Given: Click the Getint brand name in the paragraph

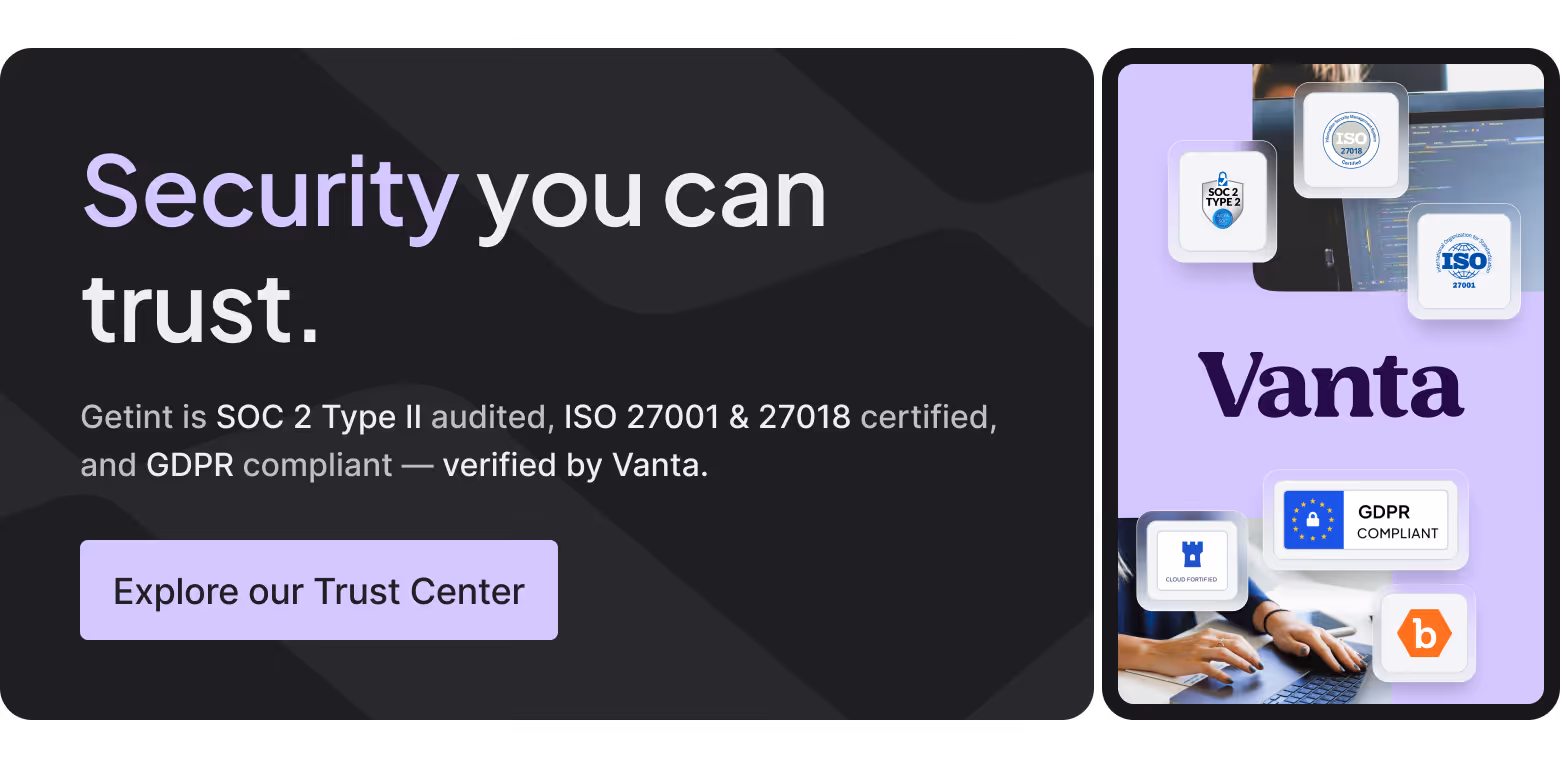Looking at the screenshot, I should pyautogui.click(x=131, y=416).
